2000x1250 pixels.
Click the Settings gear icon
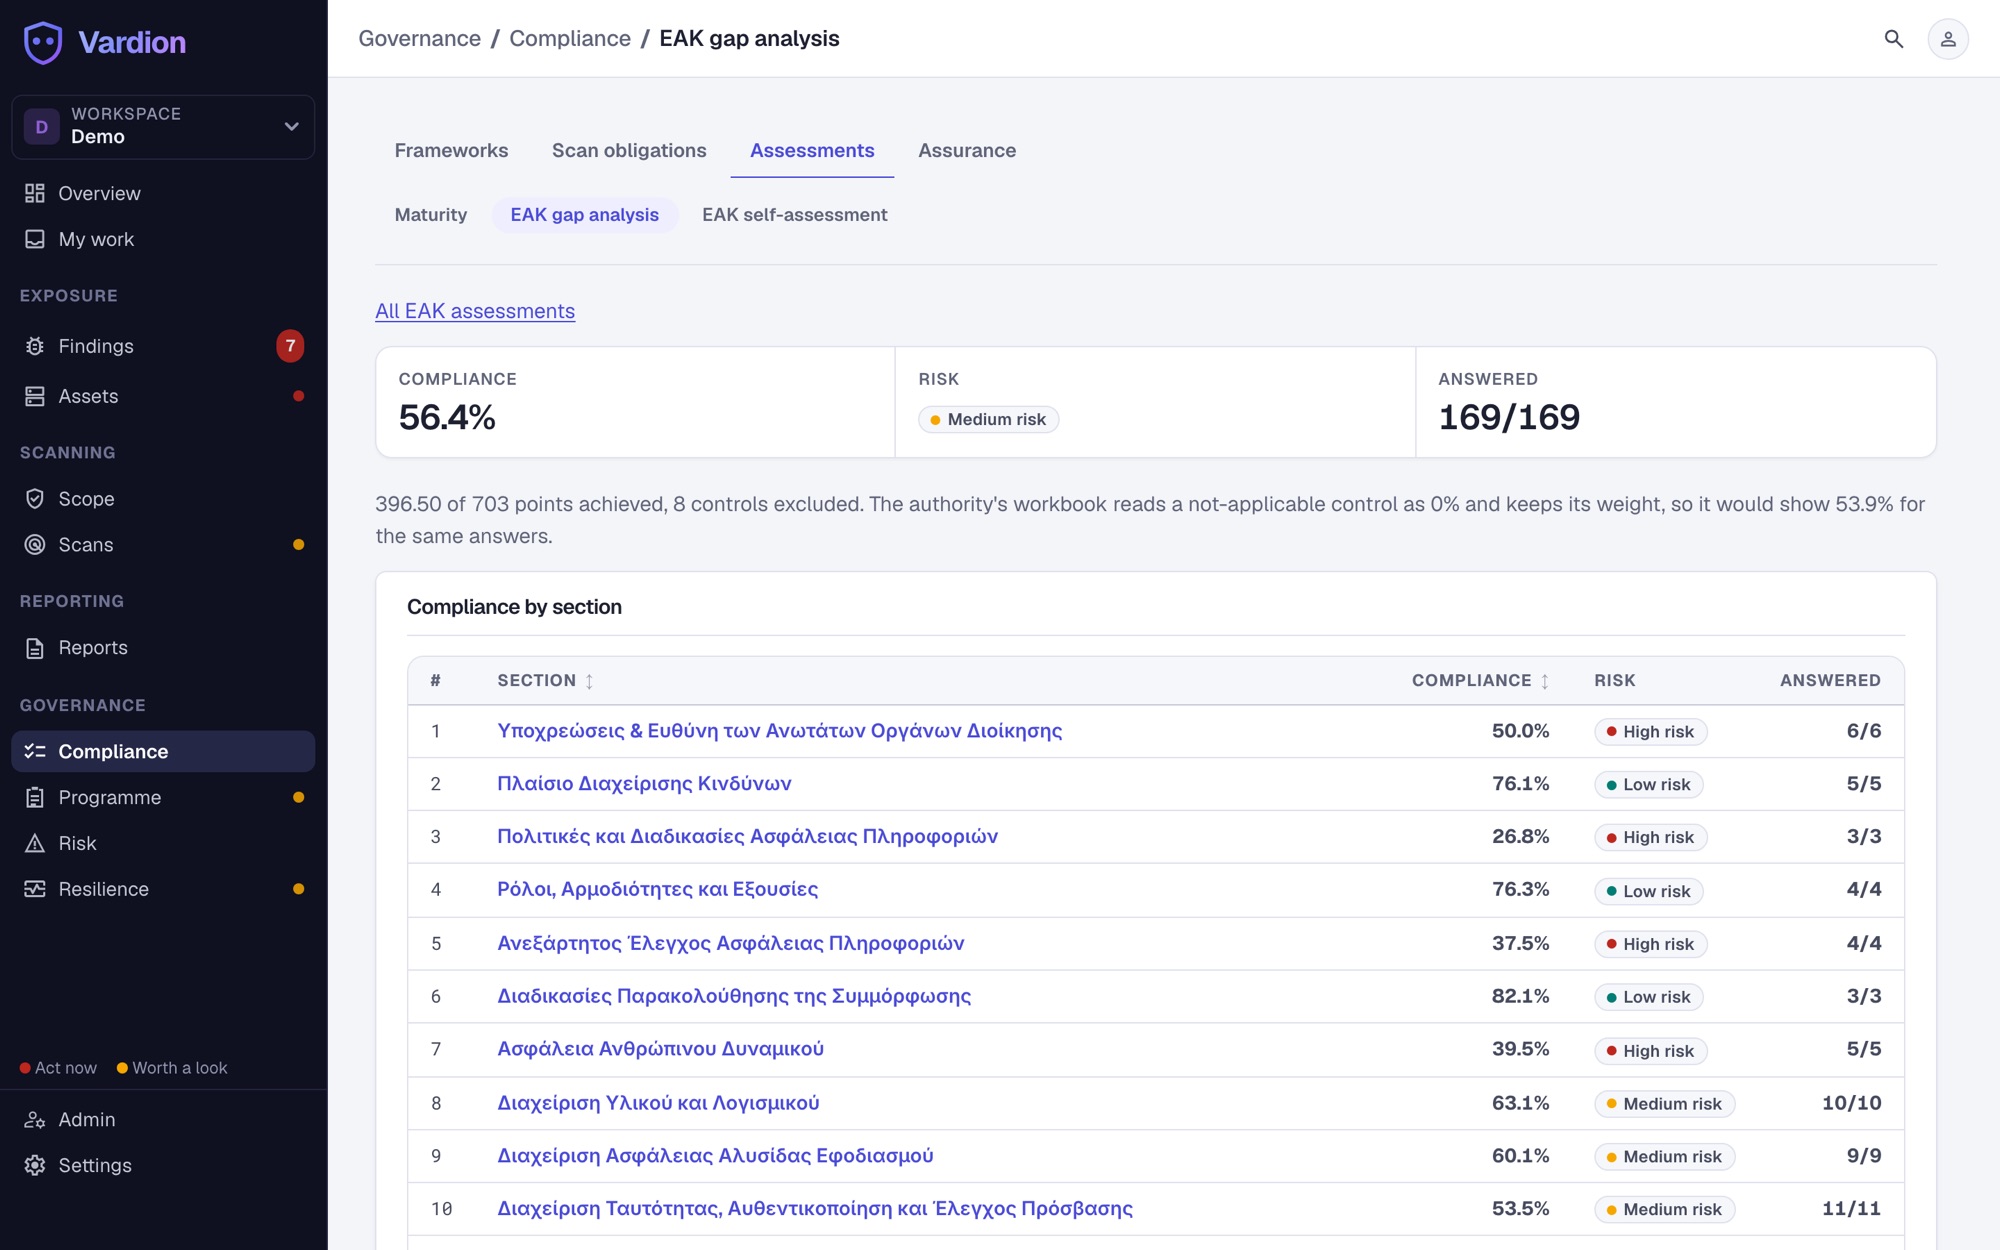35,1166
